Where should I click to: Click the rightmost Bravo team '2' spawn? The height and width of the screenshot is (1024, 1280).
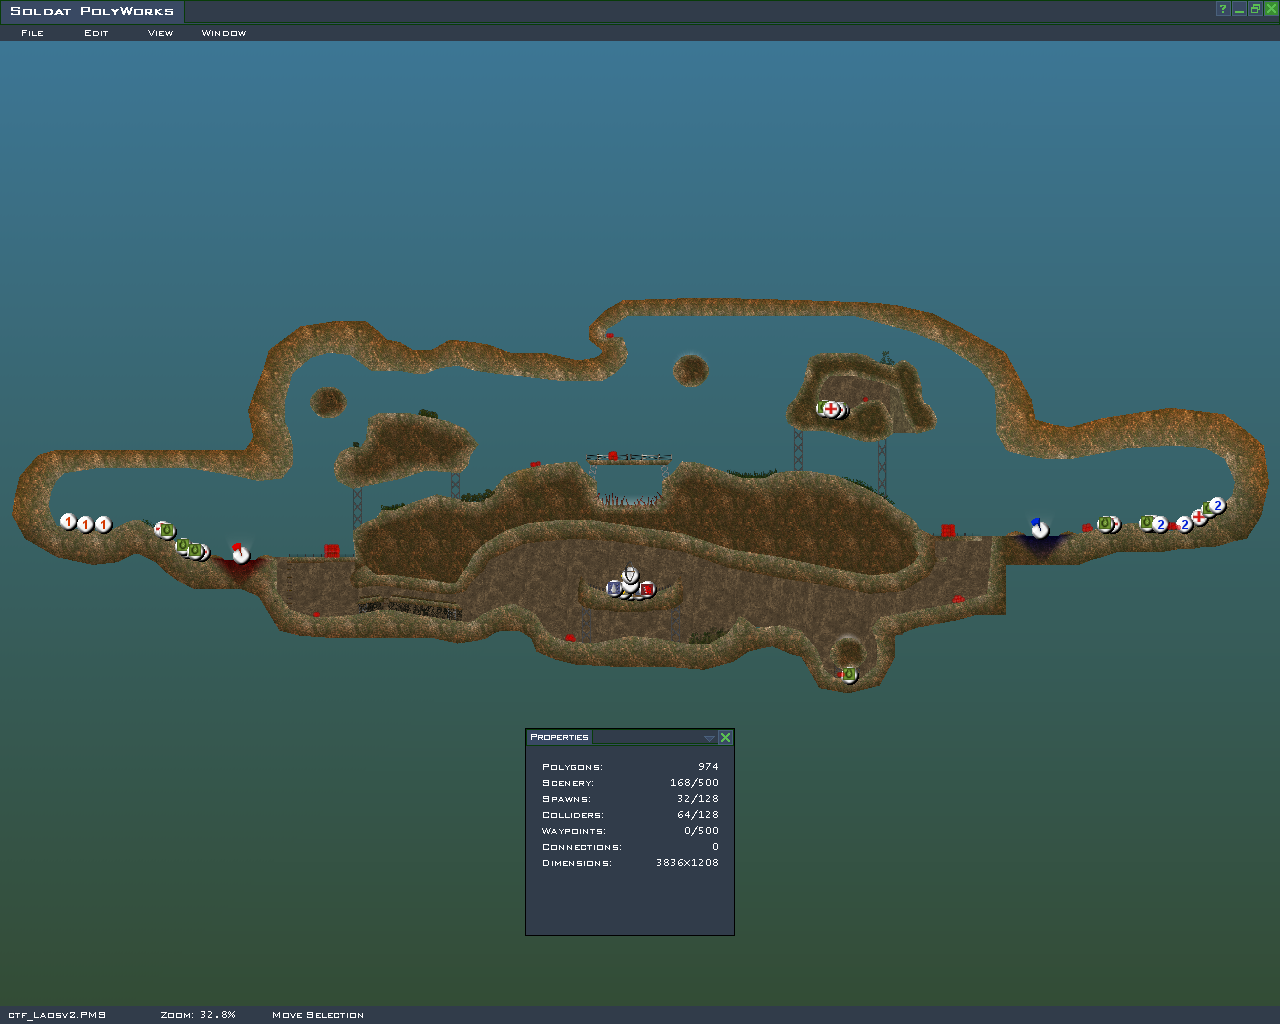(1217, 505)
